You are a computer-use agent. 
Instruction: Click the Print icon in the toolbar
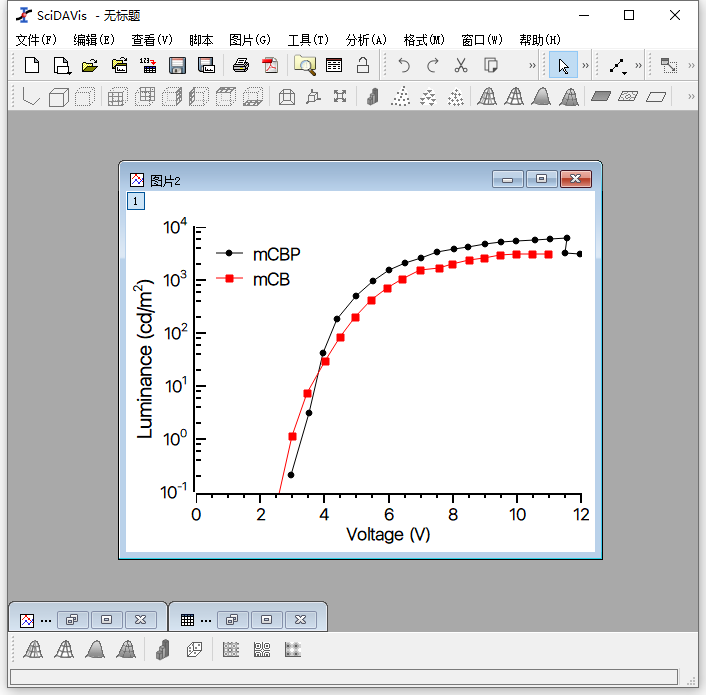point(241,66)
